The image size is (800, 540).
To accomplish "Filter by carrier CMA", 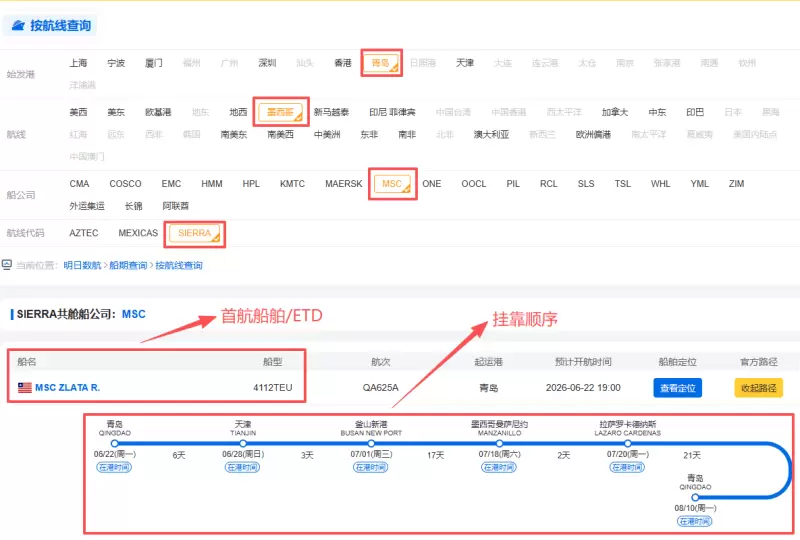I will click(80, 184).
